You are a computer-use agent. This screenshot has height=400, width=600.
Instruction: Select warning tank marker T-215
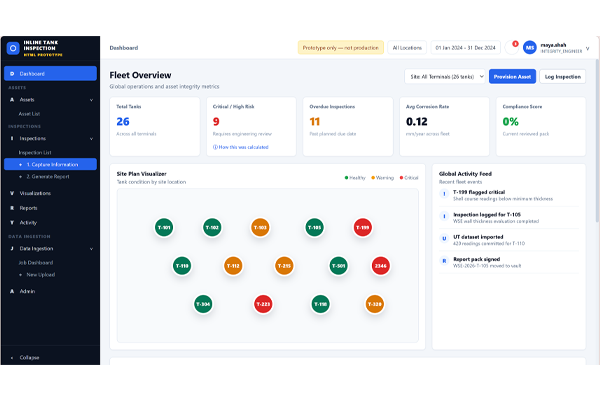pyautogui.click(x=284, y=266)
